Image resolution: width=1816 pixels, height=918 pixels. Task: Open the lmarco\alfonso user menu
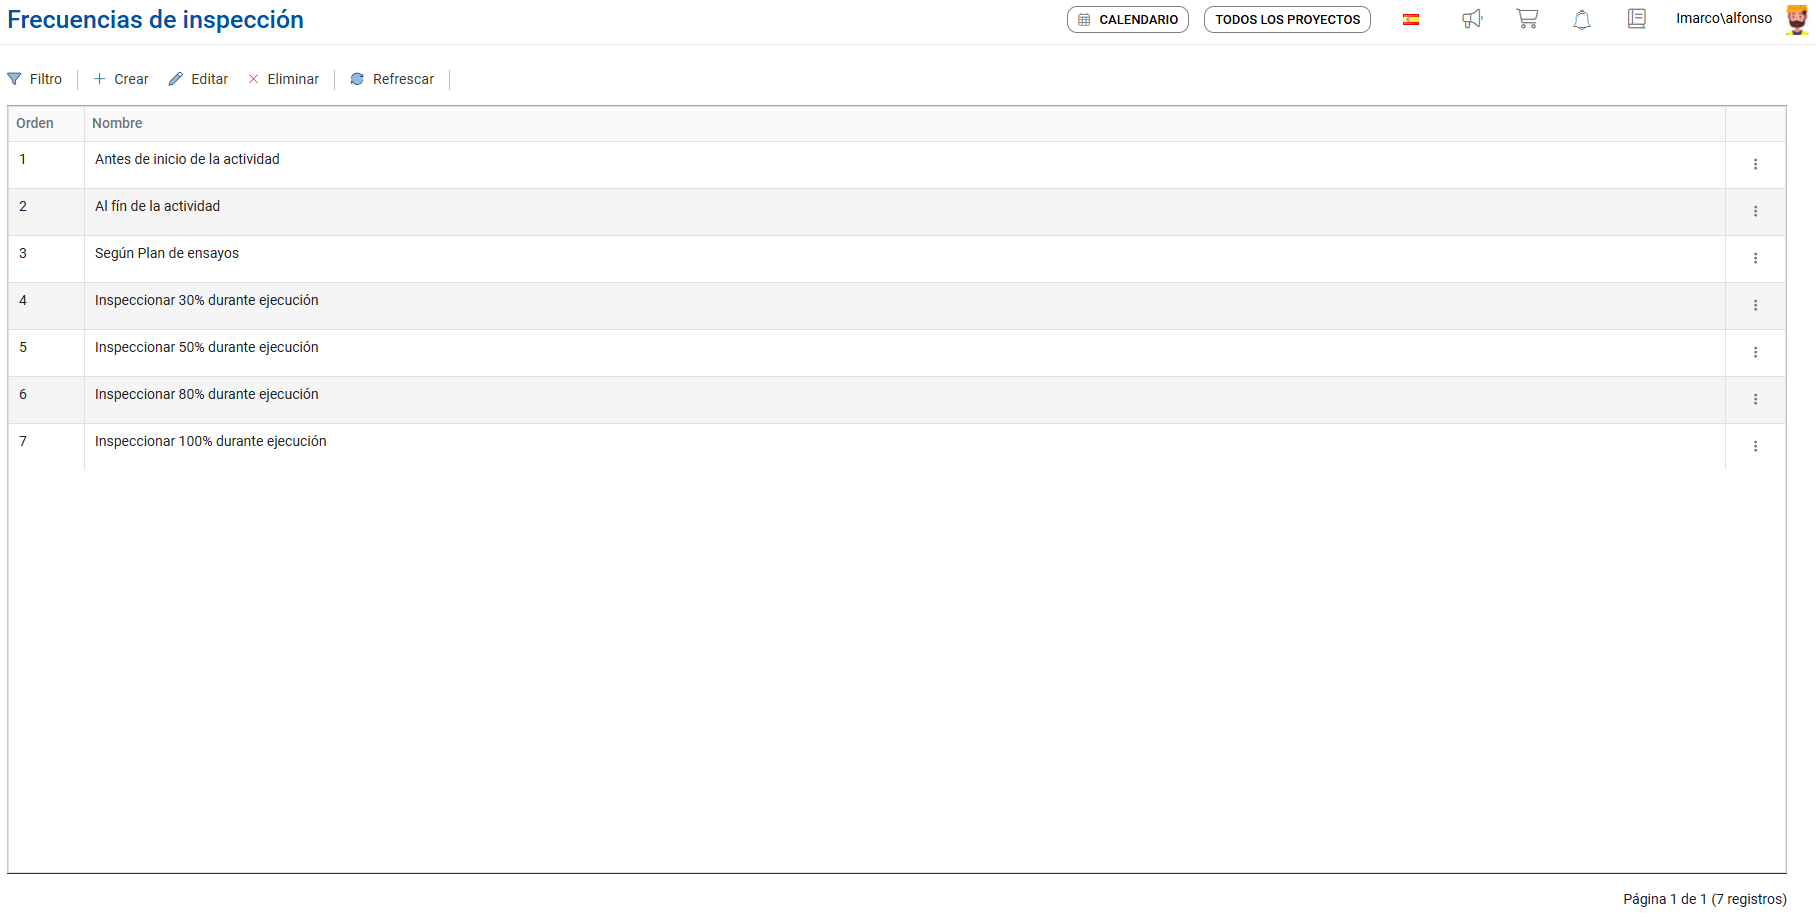point(1724,19)
